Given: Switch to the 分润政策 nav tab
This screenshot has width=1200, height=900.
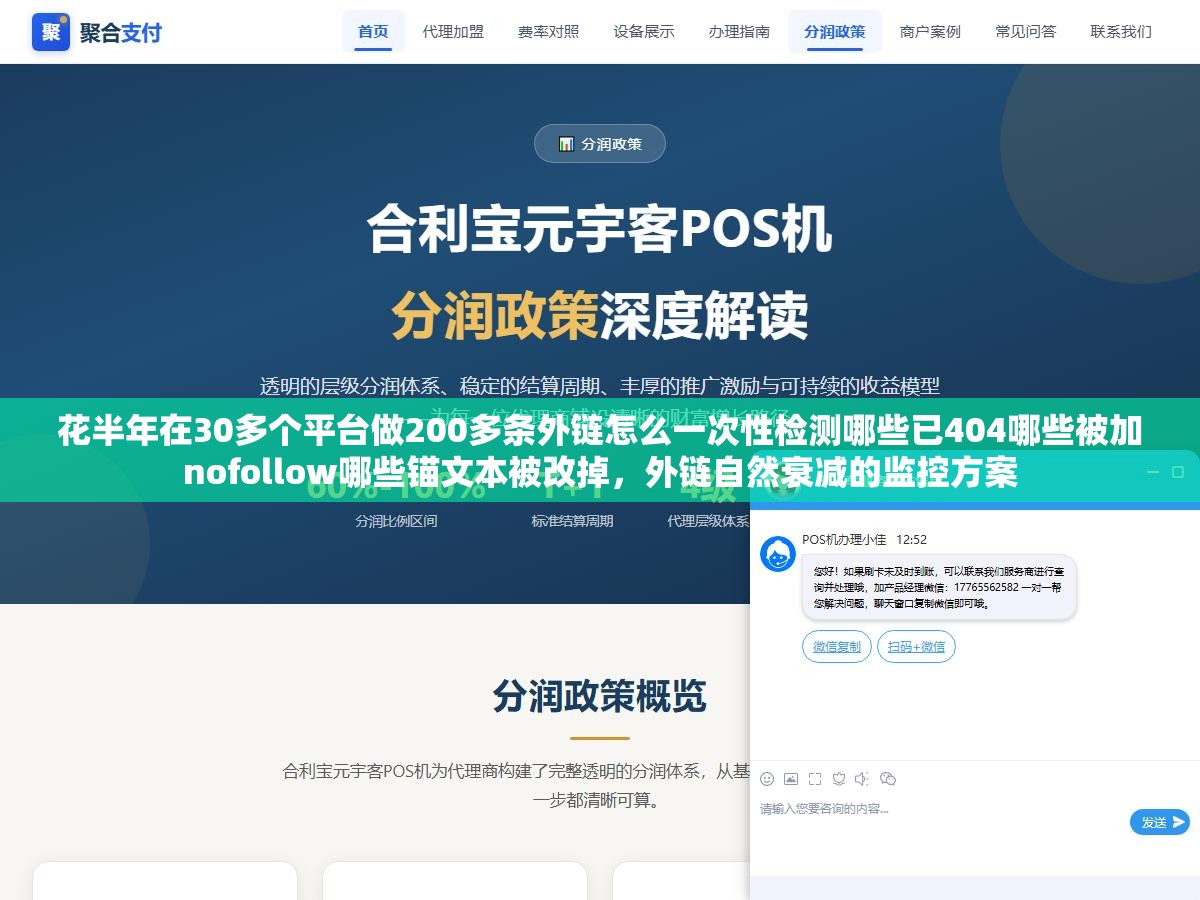Looking at the screenshot, I should (x=835, y=31).
